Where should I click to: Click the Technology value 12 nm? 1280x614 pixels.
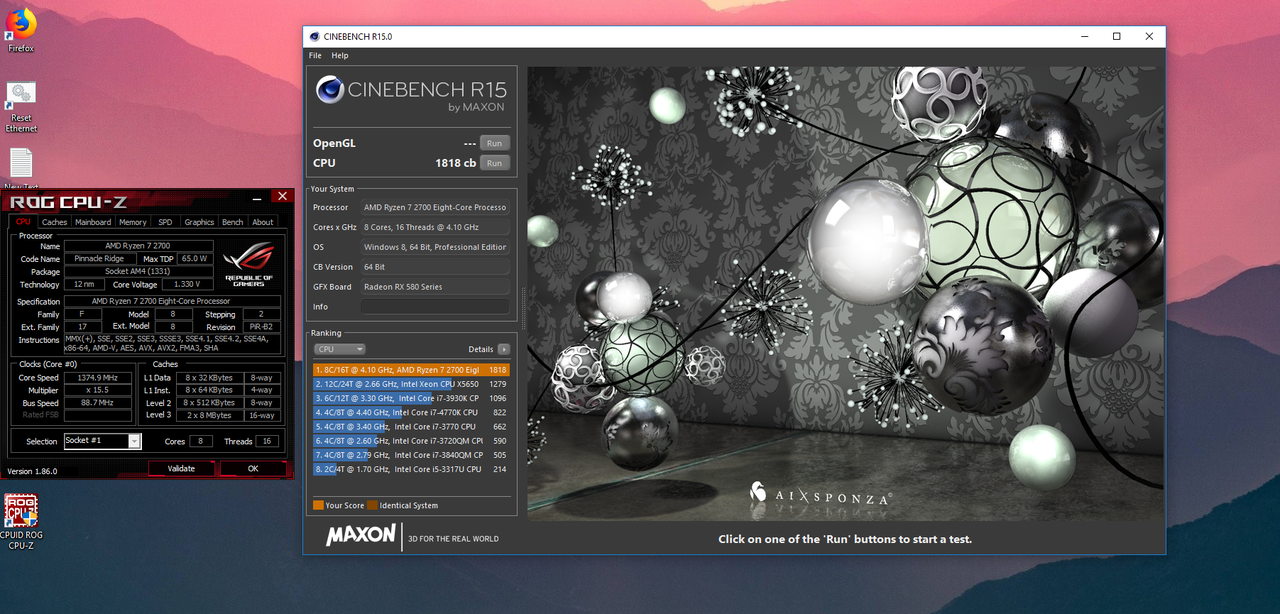tap(83, 285)
